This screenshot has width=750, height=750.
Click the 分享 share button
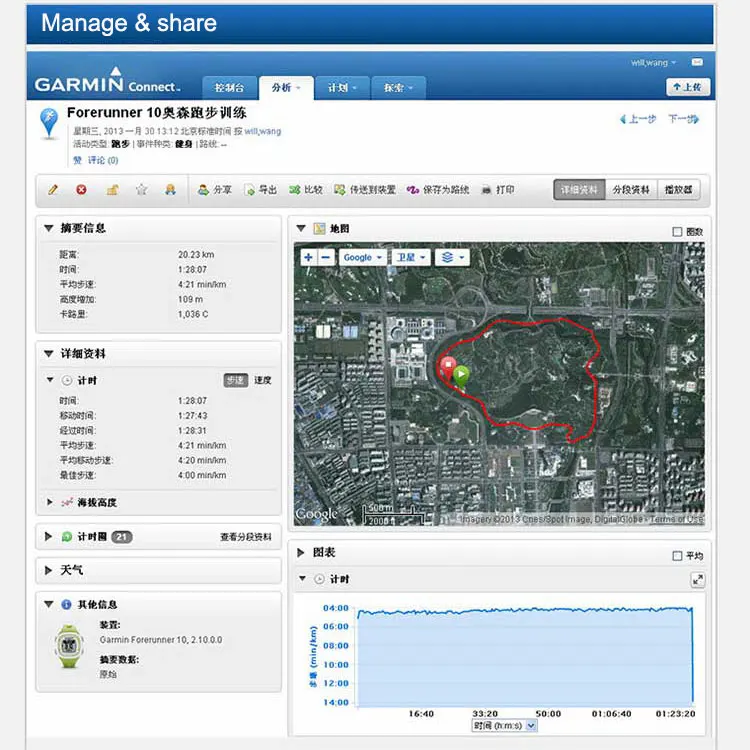(215, 190)
